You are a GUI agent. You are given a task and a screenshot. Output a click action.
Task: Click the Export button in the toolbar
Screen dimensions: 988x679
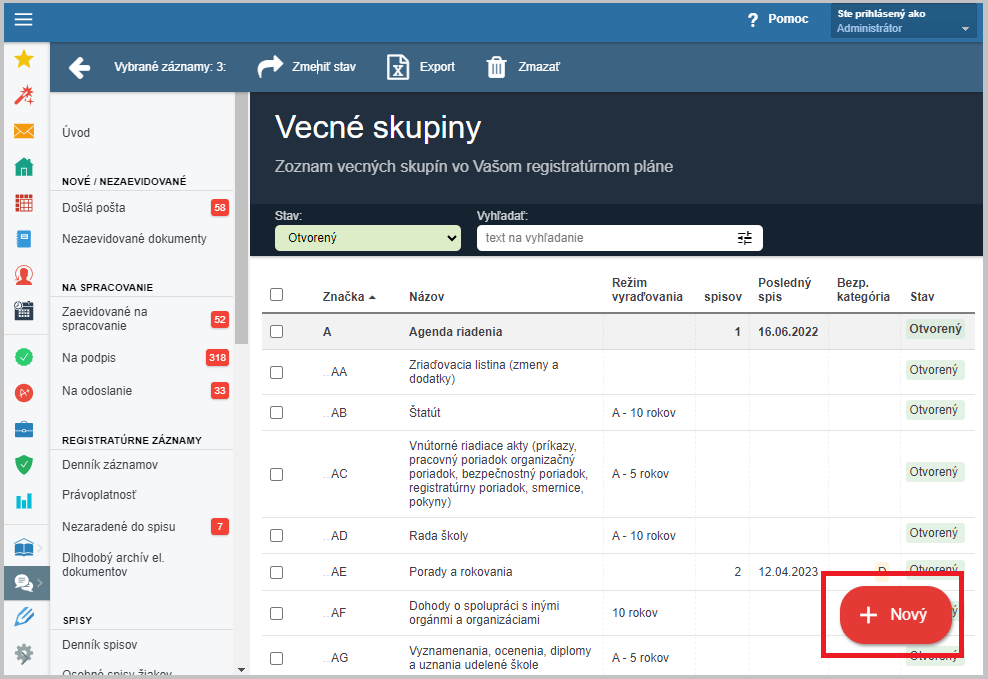421,67
